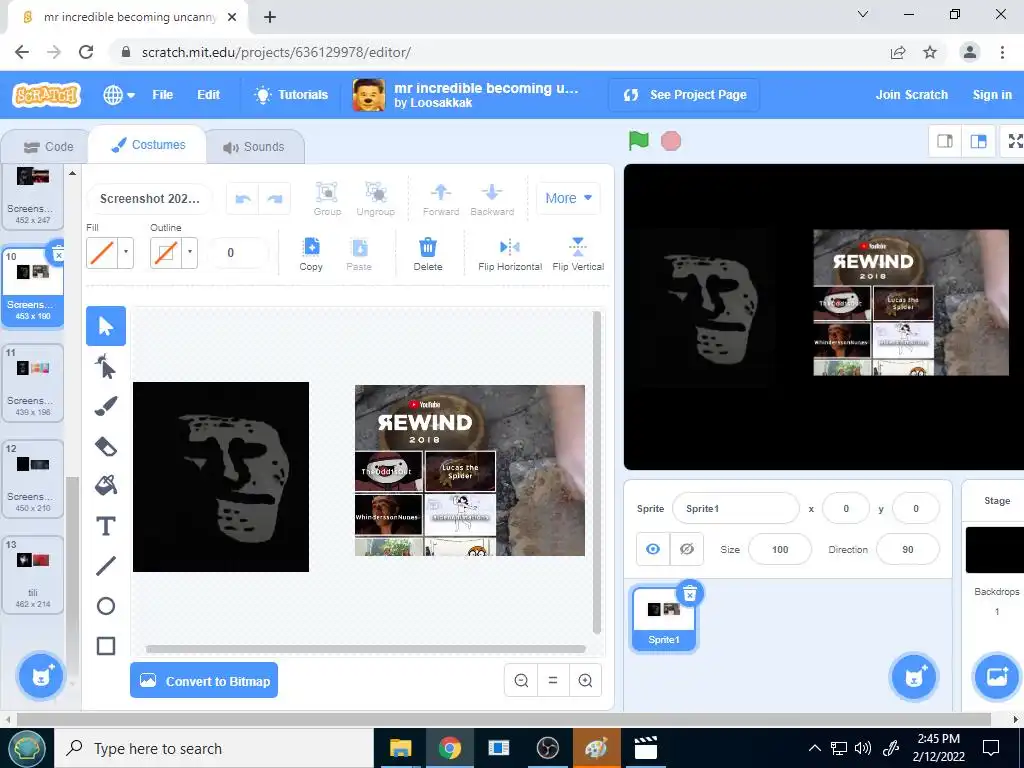The width and height of the screenshot is (1024, 768).
Task: Move selection Forward
Action: (x=441, y=199)
